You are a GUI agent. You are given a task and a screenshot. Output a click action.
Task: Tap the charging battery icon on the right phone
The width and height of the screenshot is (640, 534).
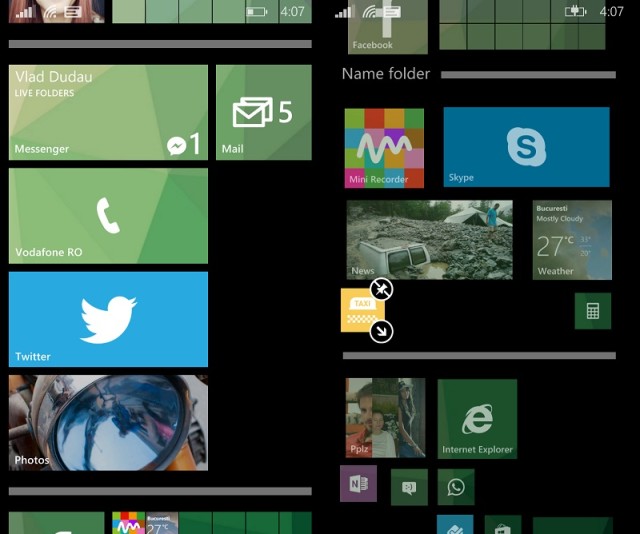pyautogui.click(x=576, y=11)
